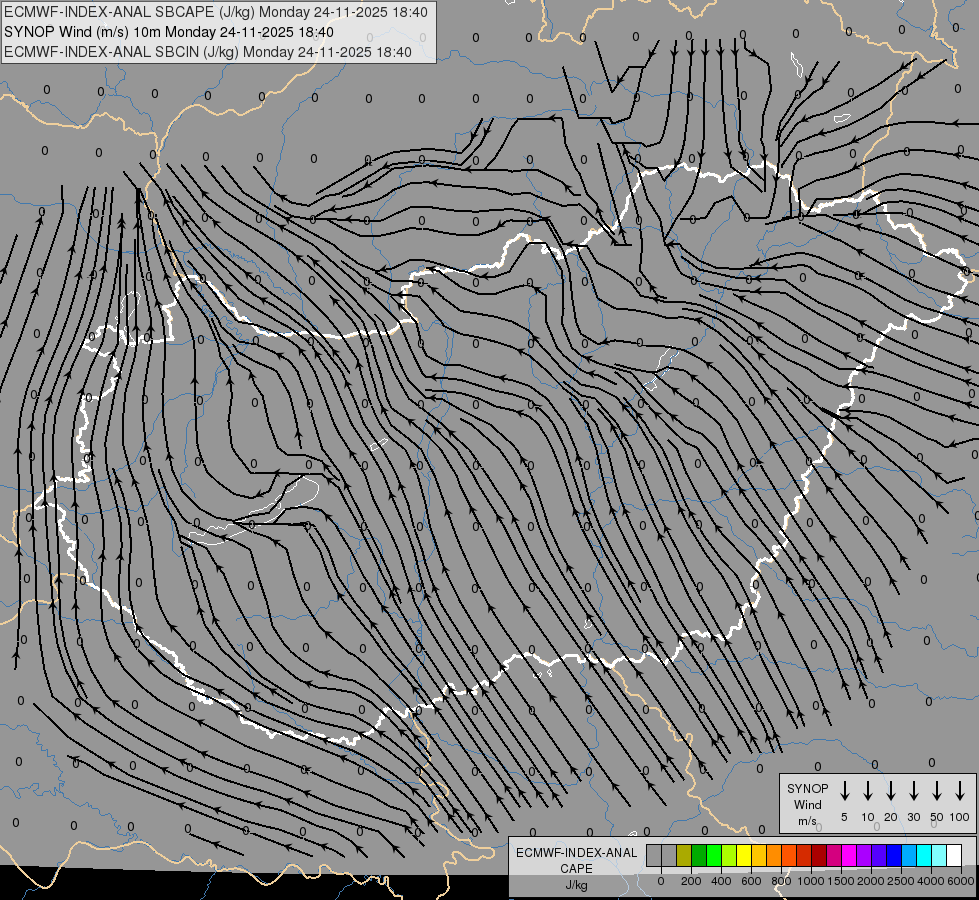Click the 2000 tick label on CAPE scale
The height and width of the screenshot is (900, 979).
click(x=871, y=881)
